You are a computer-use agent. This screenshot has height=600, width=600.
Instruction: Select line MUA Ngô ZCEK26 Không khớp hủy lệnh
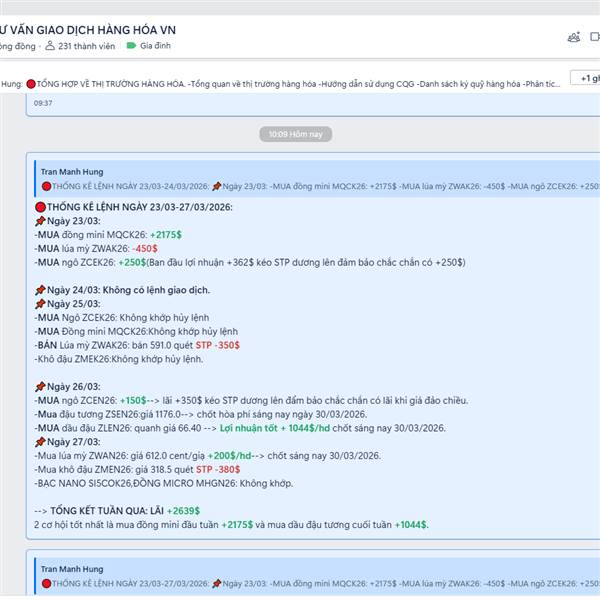pos(122,318)
